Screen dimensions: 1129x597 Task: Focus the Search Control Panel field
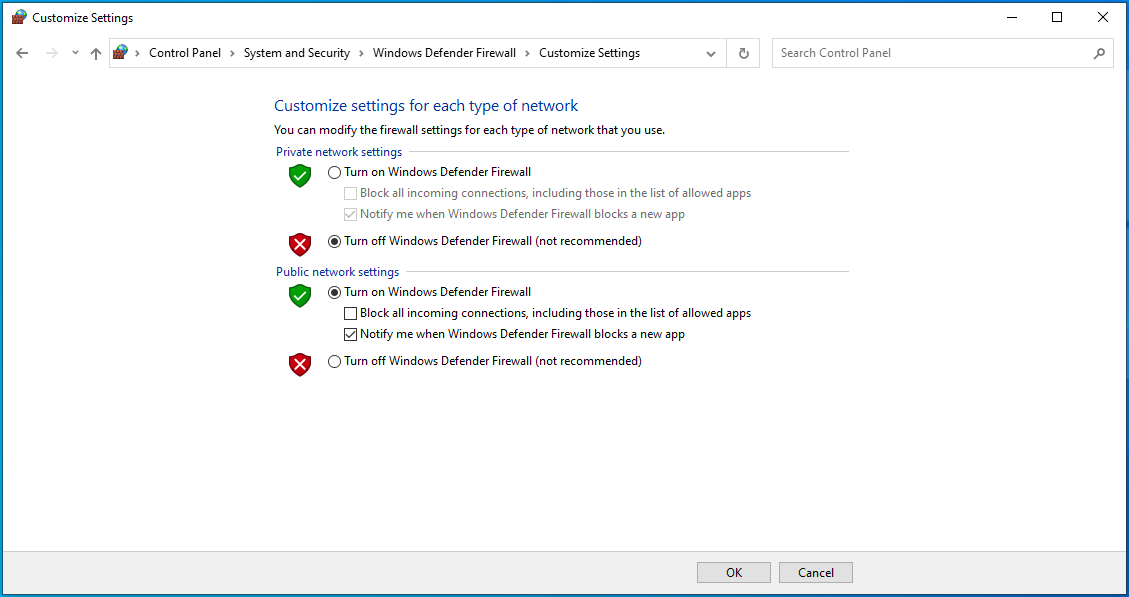(930, 53)
